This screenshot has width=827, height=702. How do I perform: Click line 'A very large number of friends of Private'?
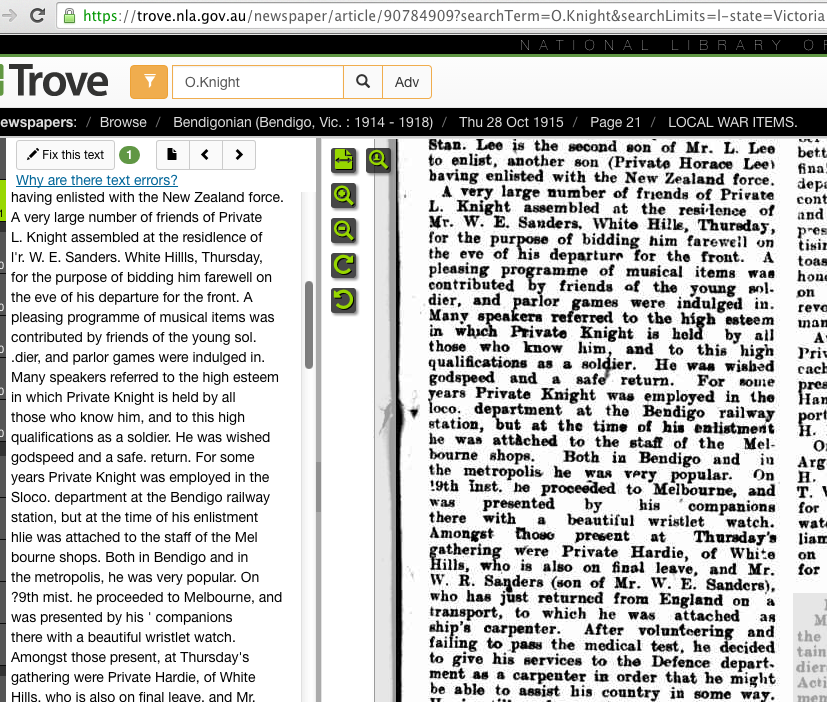(137, 217)
